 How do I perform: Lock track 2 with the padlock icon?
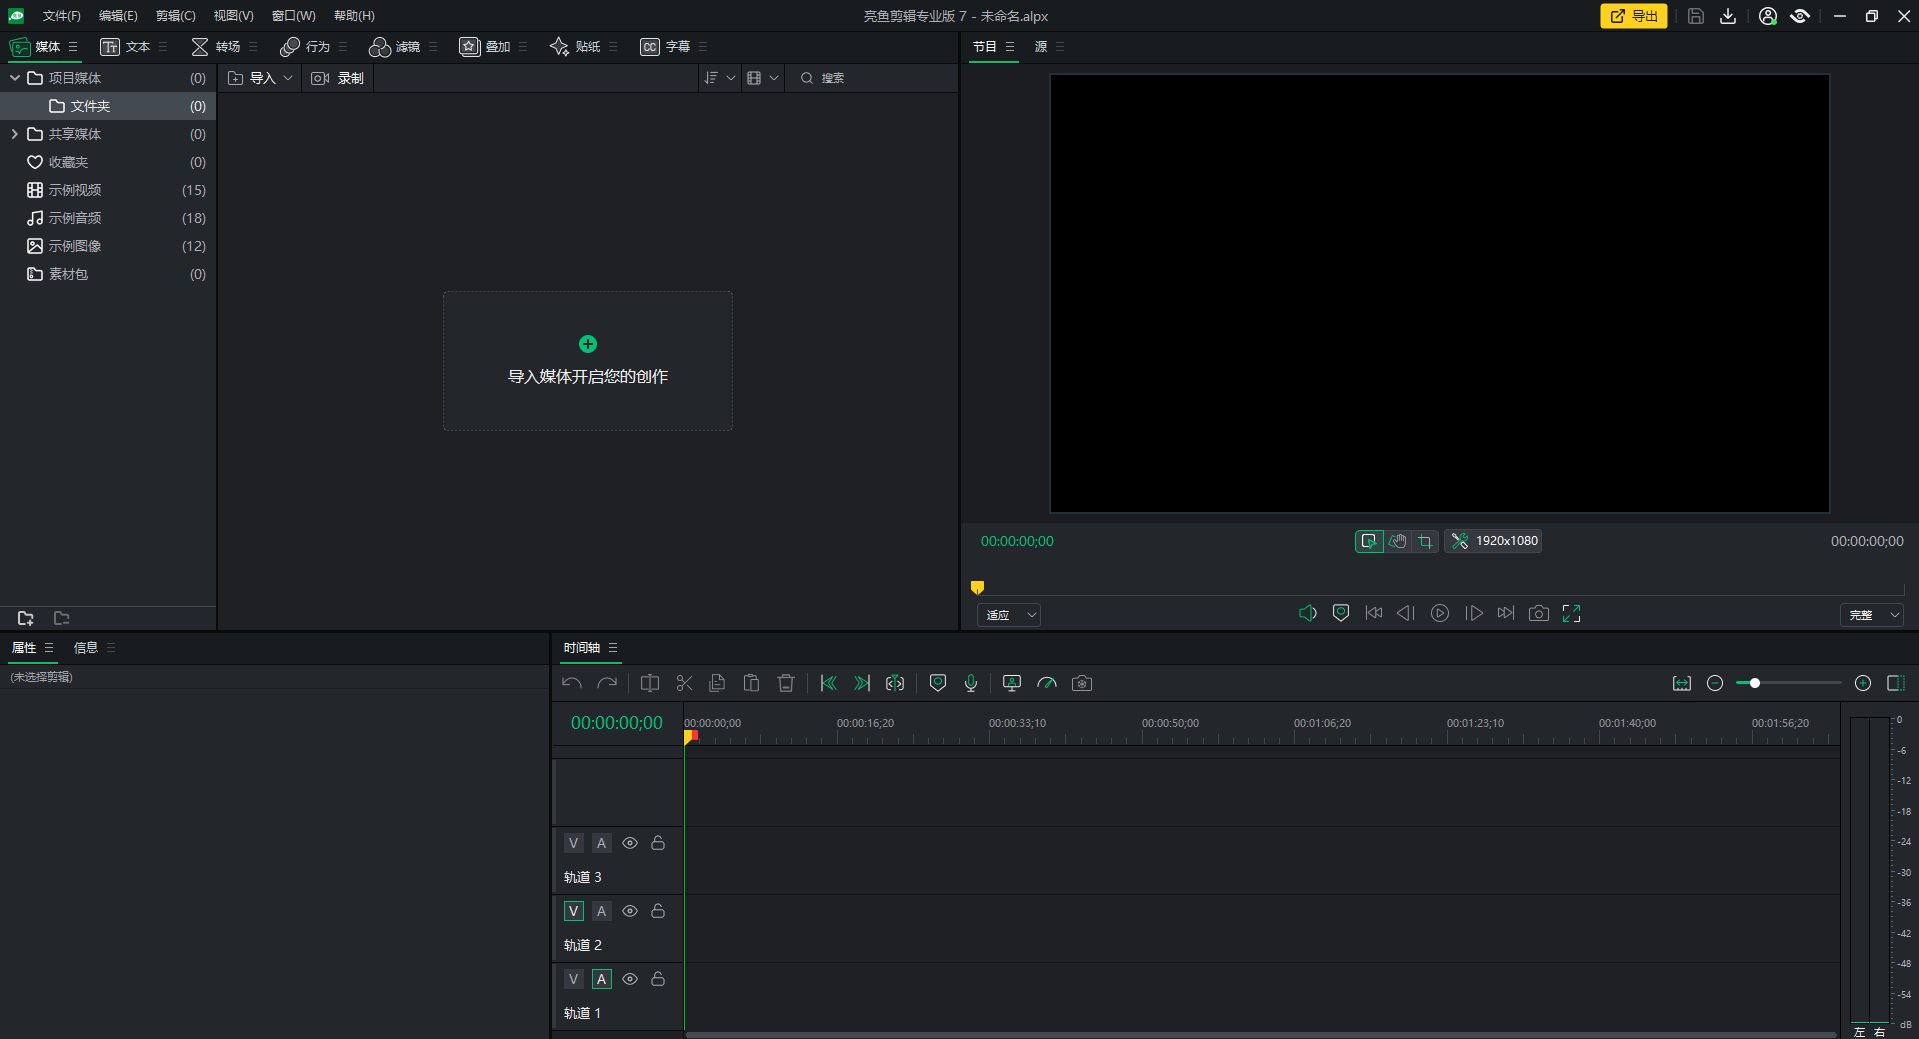pyautogui.click(x=658, y=911)
